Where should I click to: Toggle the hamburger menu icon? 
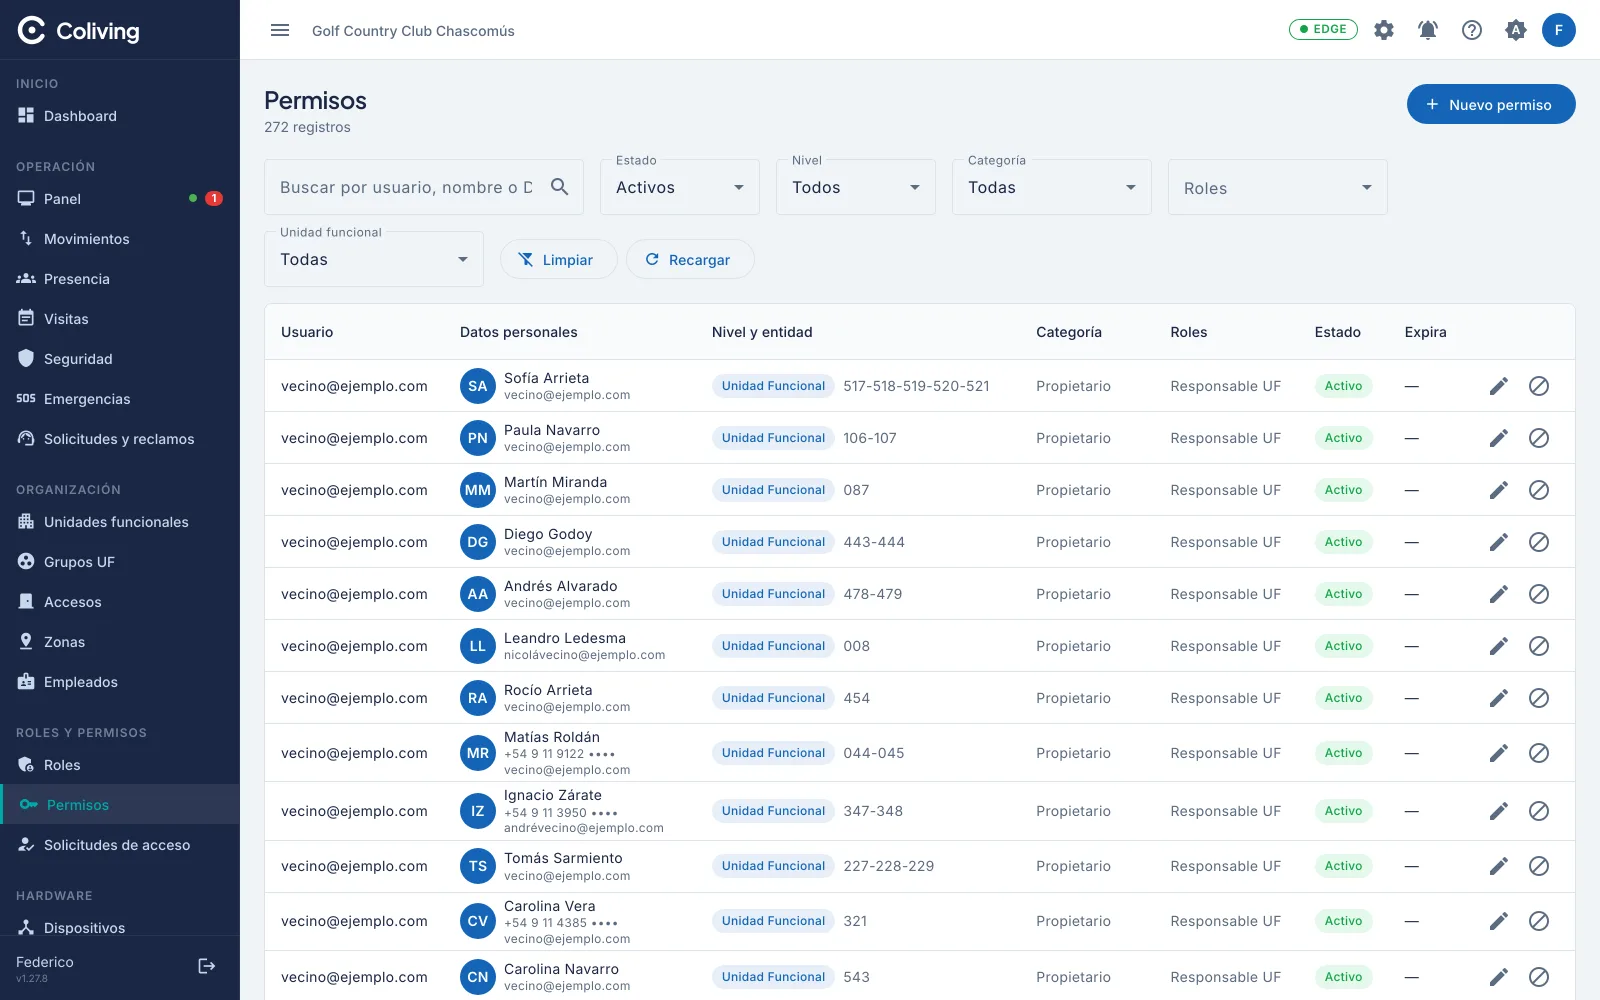click(280, 30)
